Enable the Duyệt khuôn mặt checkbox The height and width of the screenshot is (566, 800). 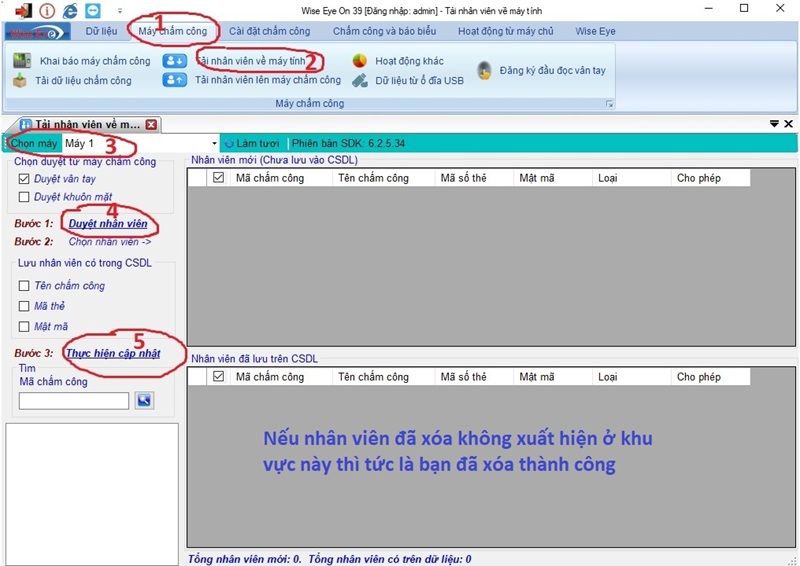25,197
